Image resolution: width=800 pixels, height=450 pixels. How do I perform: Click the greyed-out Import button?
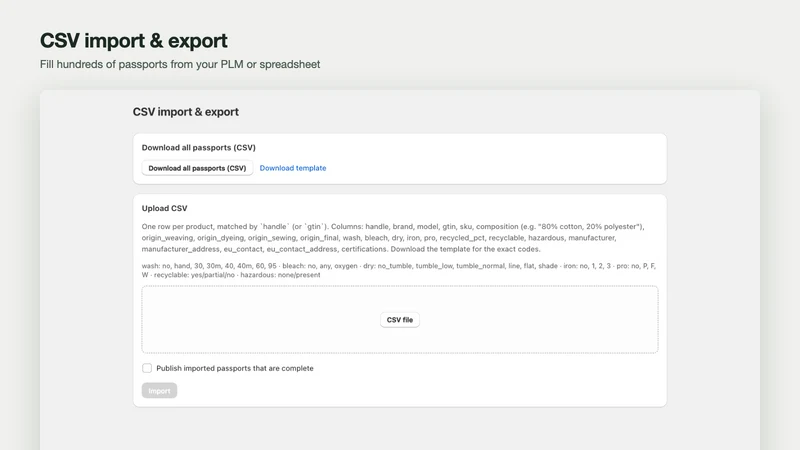coord(159,391)
